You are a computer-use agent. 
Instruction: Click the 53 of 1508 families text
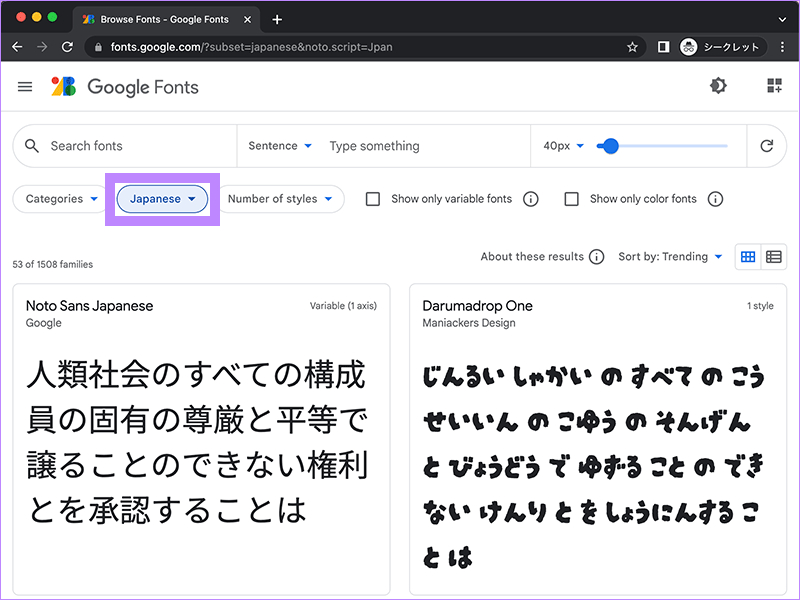tap(53, 264)
